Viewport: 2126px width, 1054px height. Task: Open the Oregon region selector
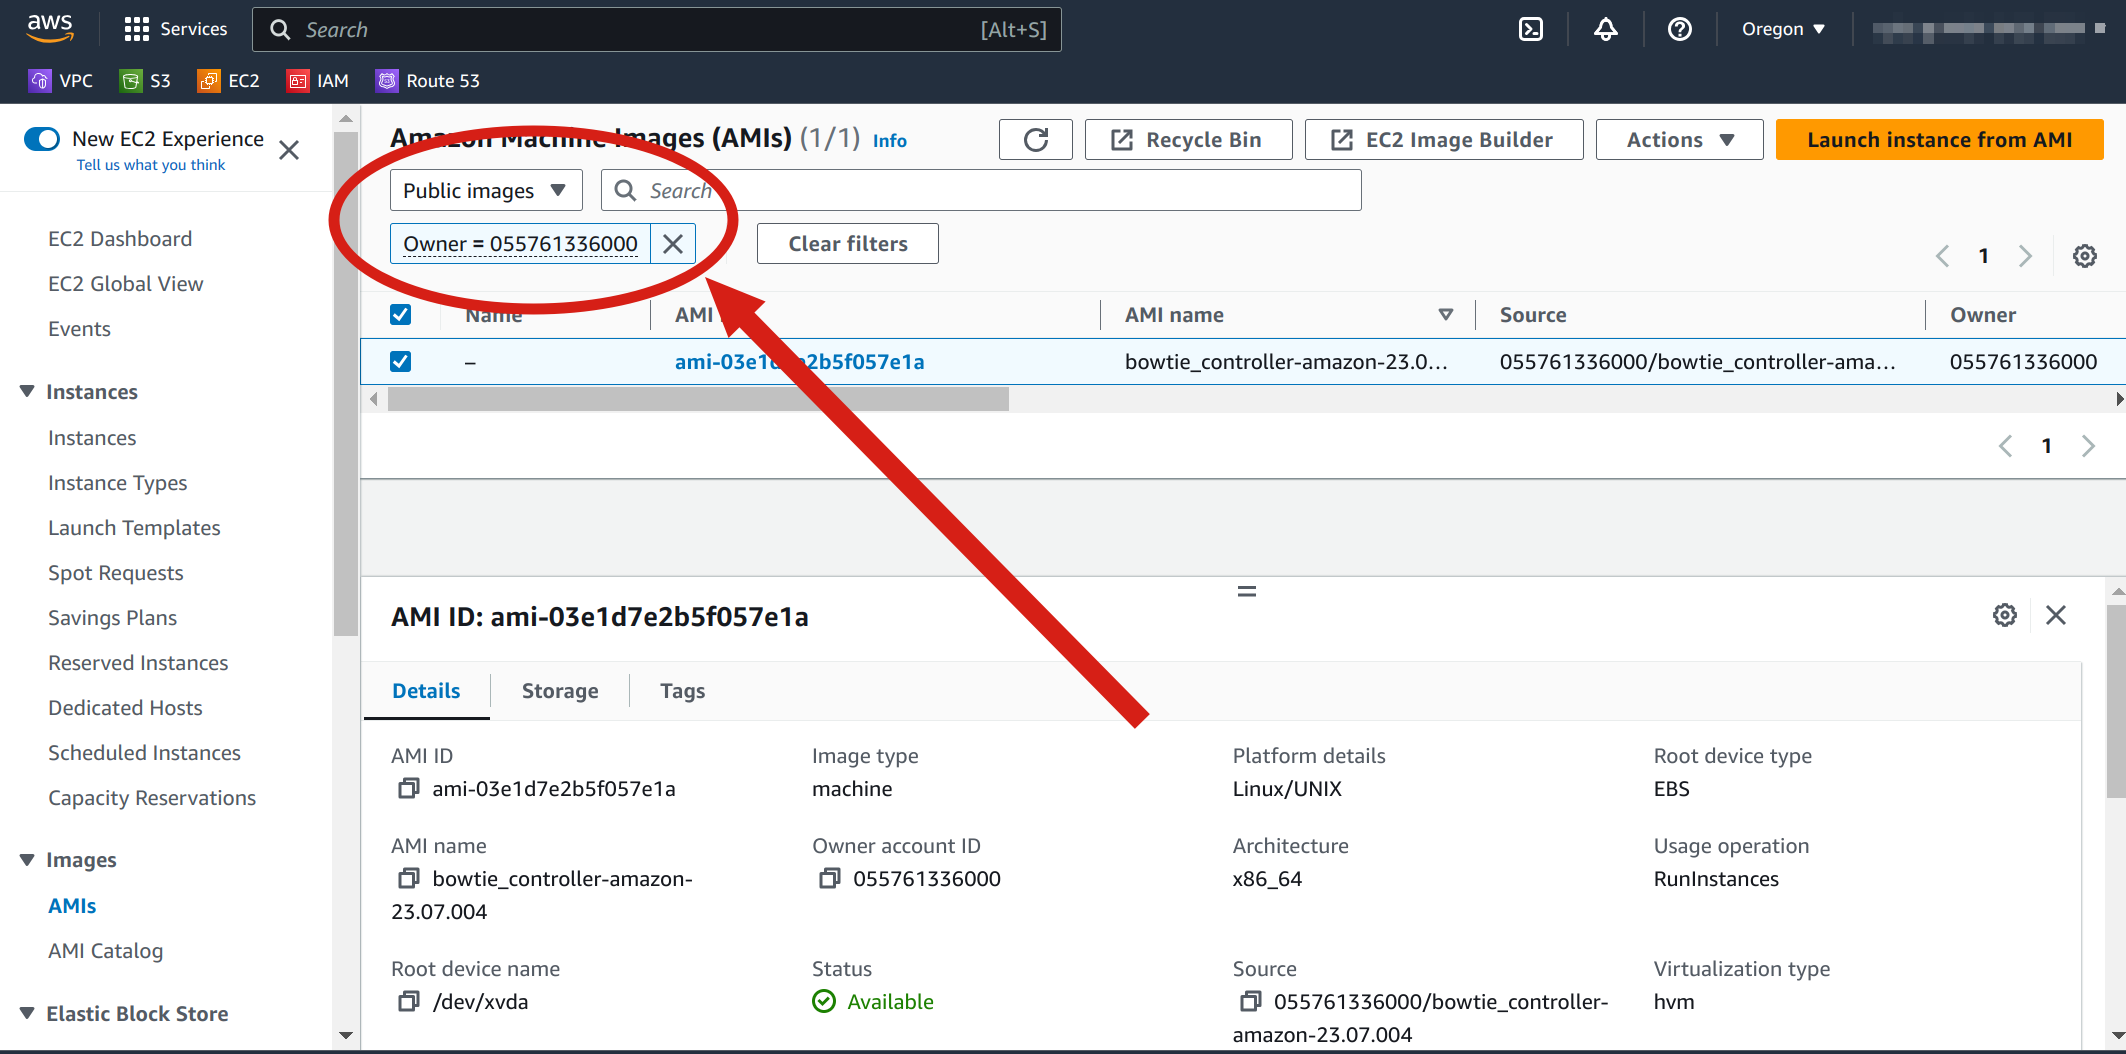(x=1783, y=29)
